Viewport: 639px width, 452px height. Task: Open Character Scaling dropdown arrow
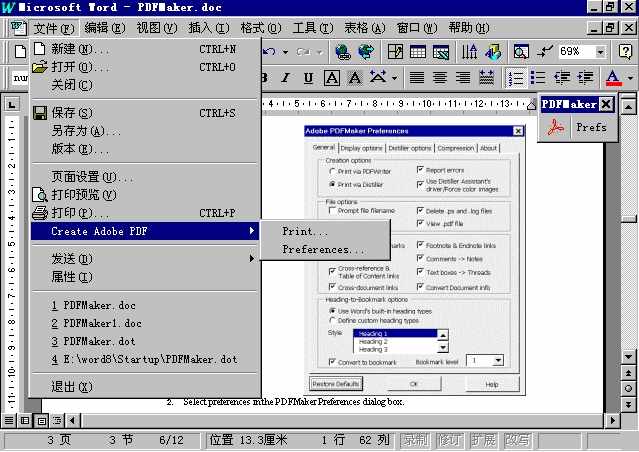(394, 77)
